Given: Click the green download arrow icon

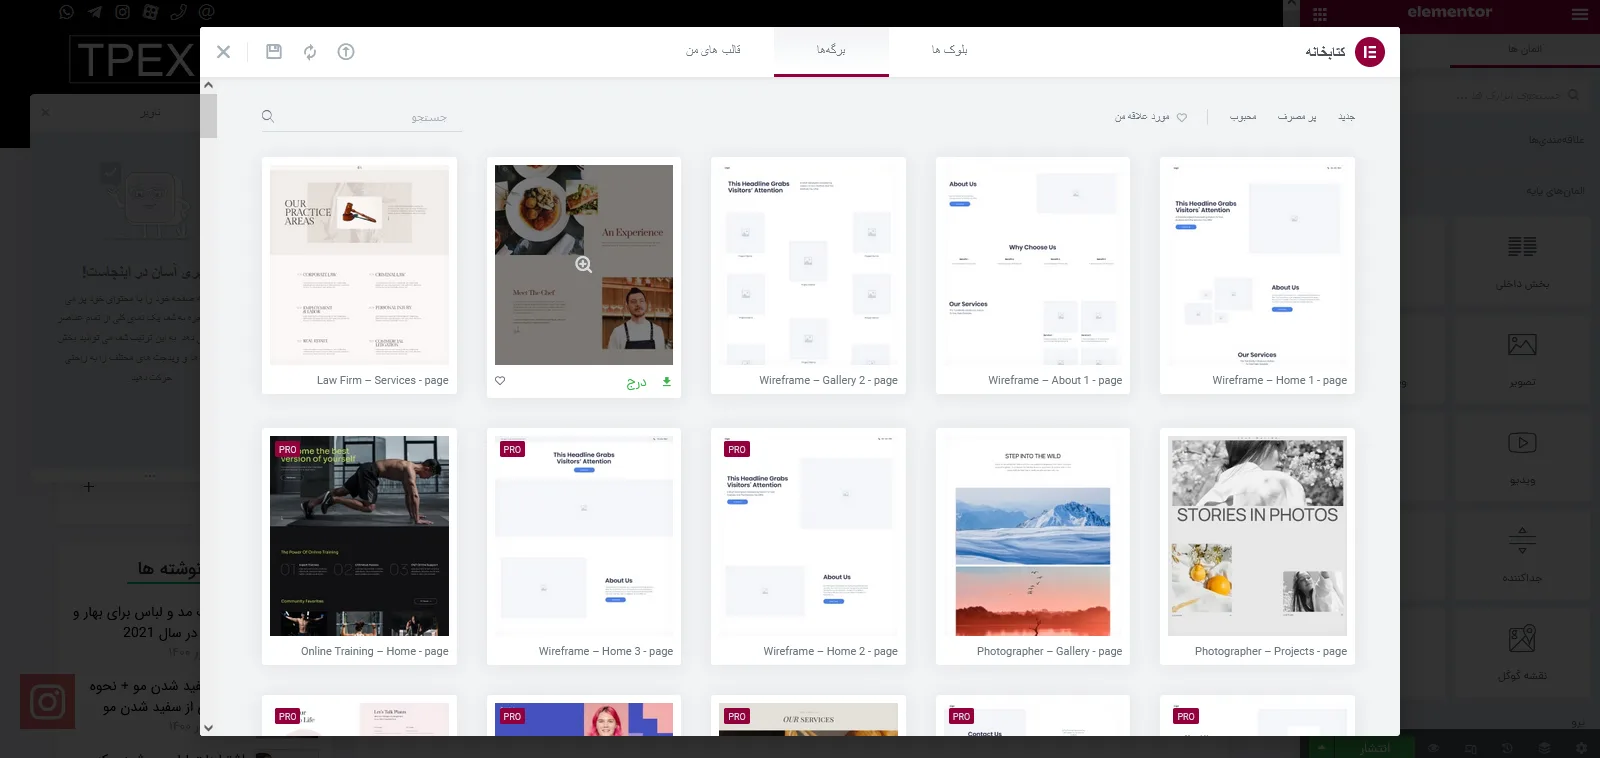Looking at the screenshot, I should (667, 382).
